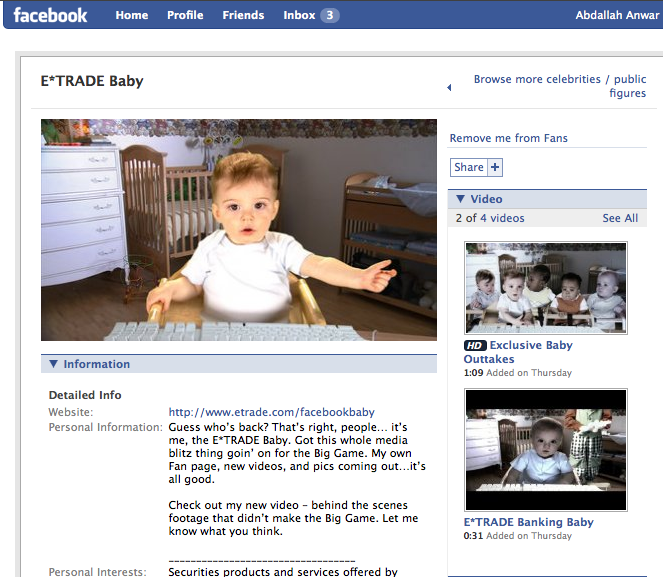663x577 pixels.
Task: Click the HD badge icon
Action: pyautogui.click(x=475, y=345)
